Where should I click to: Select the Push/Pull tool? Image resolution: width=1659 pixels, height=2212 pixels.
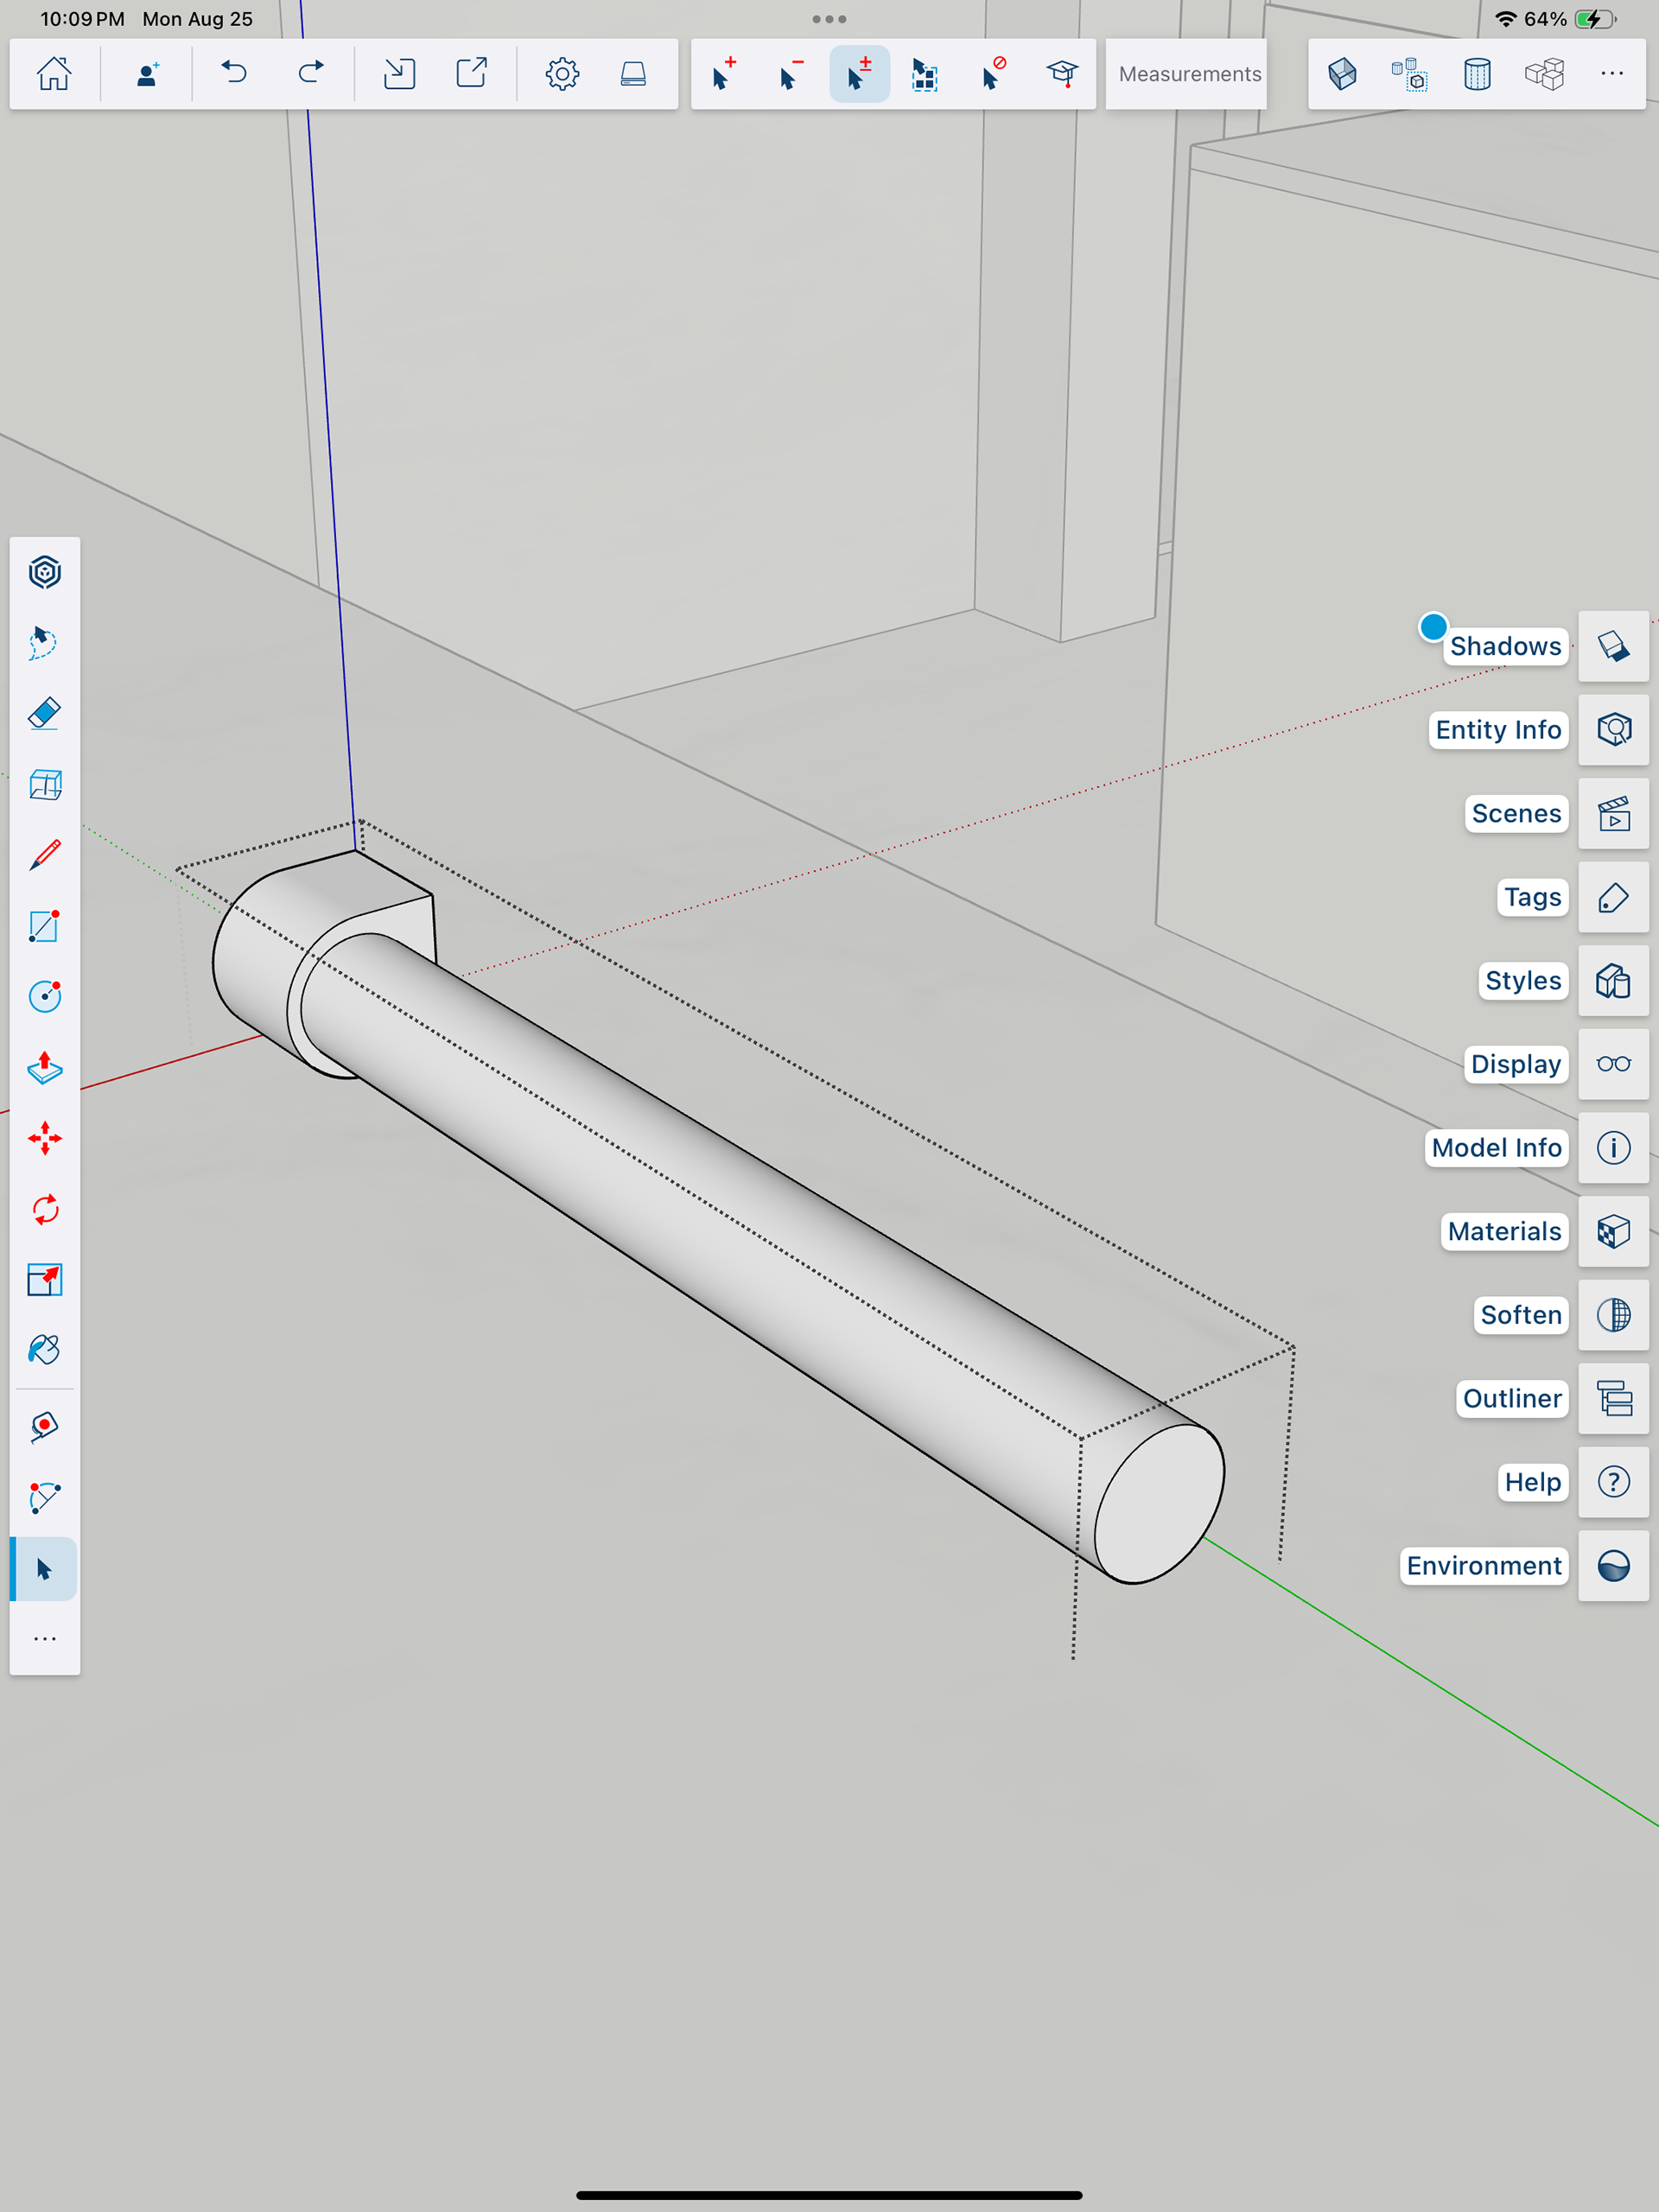(x=45, y=1068)
